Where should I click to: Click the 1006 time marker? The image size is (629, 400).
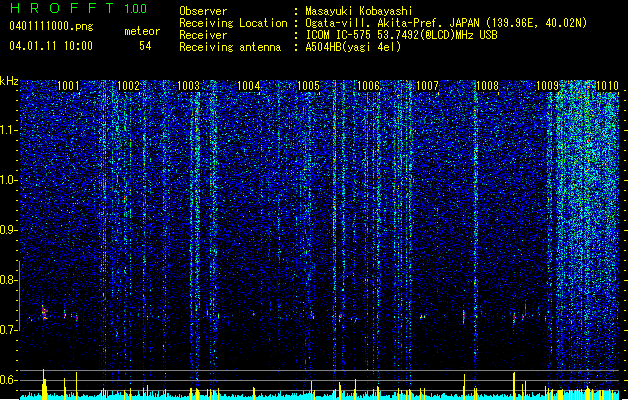pos(368,86)
